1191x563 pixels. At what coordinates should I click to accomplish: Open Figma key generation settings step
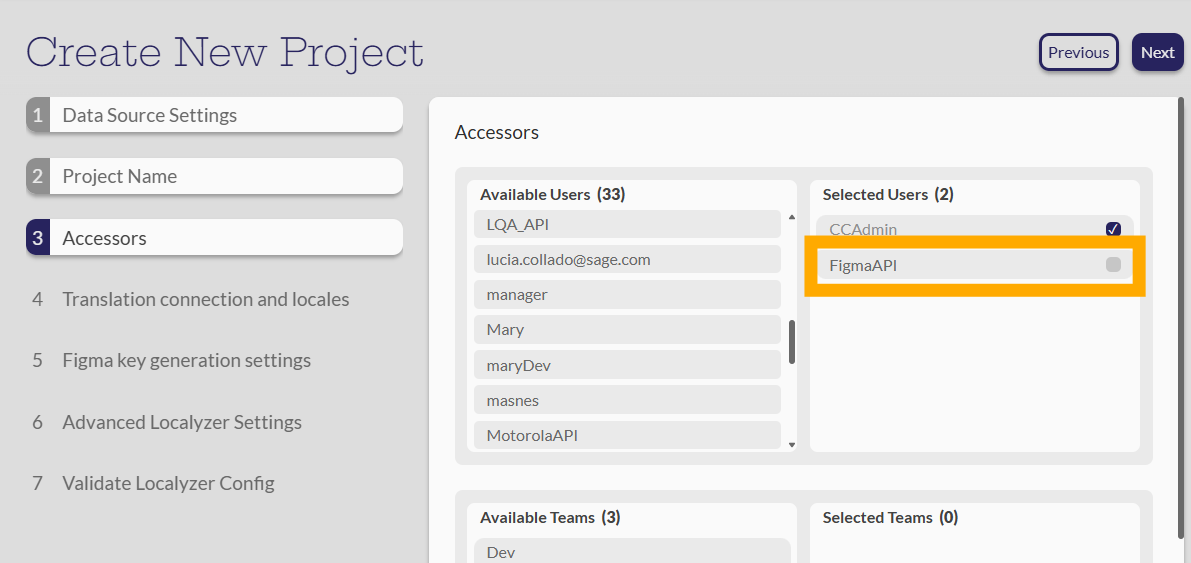click(x=186, y=360)
